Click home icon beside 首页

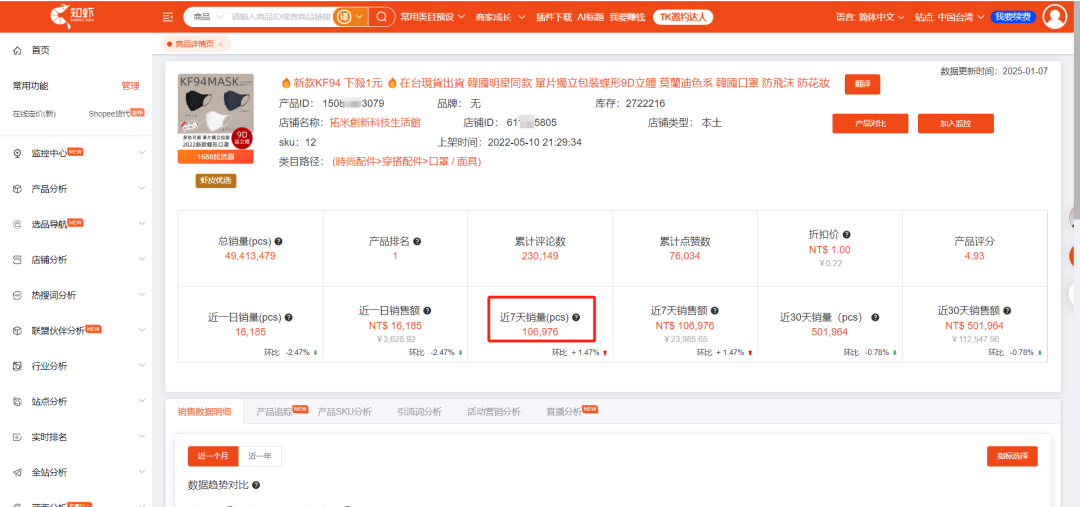tap(17, 50)
